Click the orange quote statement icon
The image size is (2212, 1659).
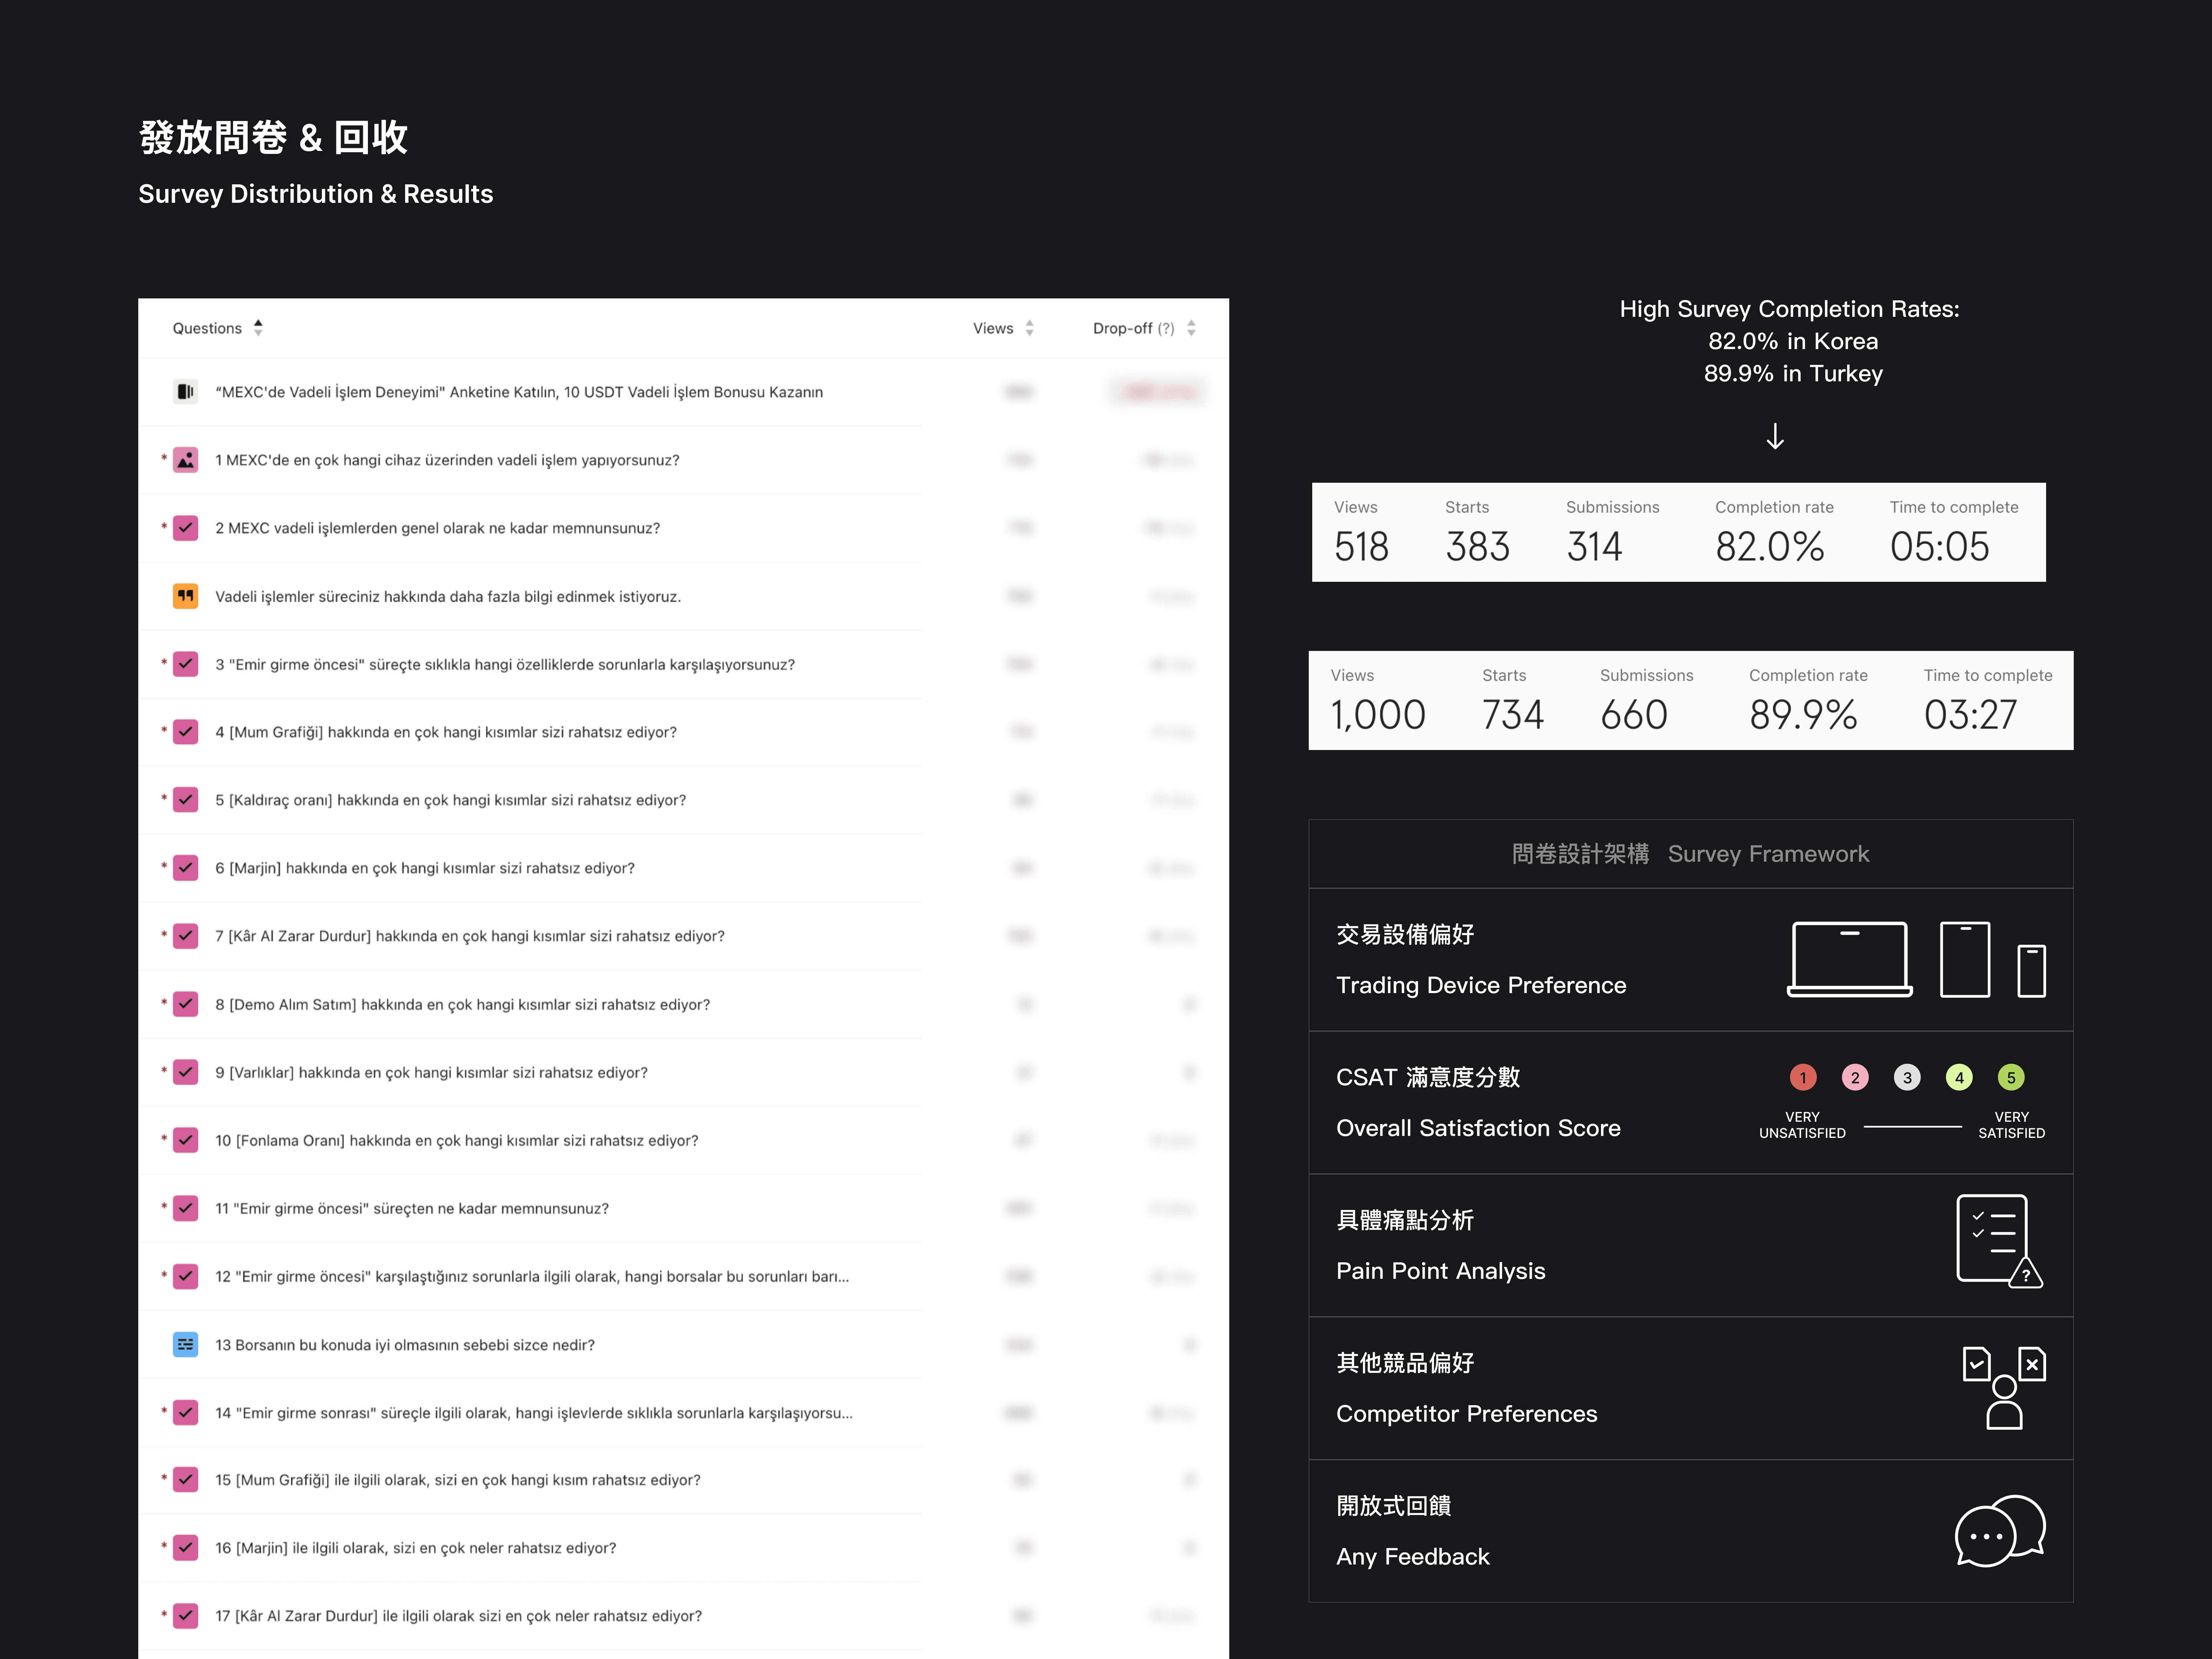point(185,596)
